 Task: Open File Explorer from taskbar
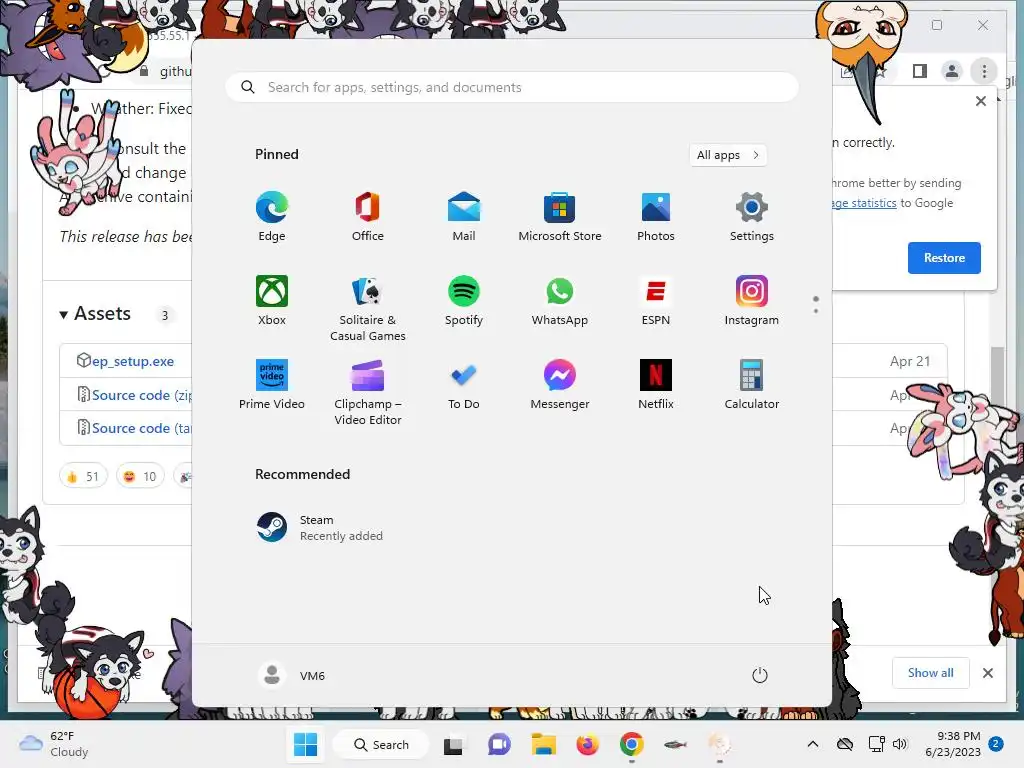click(x=543, y=744)
